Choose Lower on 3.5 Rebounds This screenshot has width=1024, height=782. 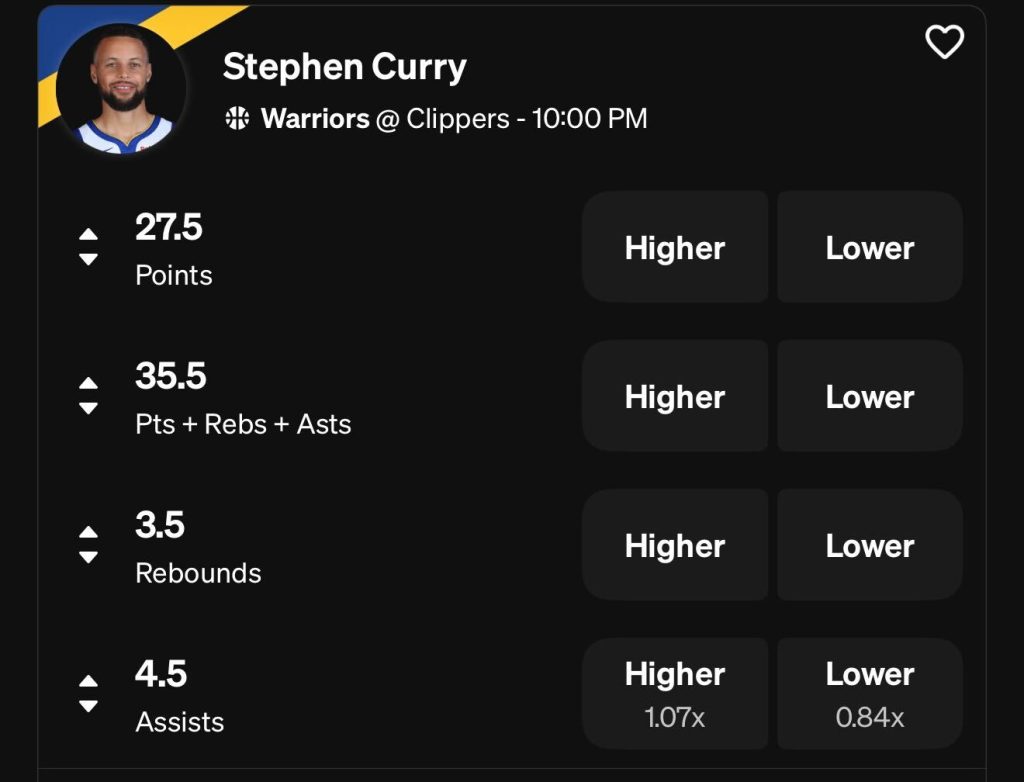pos(869,545)
